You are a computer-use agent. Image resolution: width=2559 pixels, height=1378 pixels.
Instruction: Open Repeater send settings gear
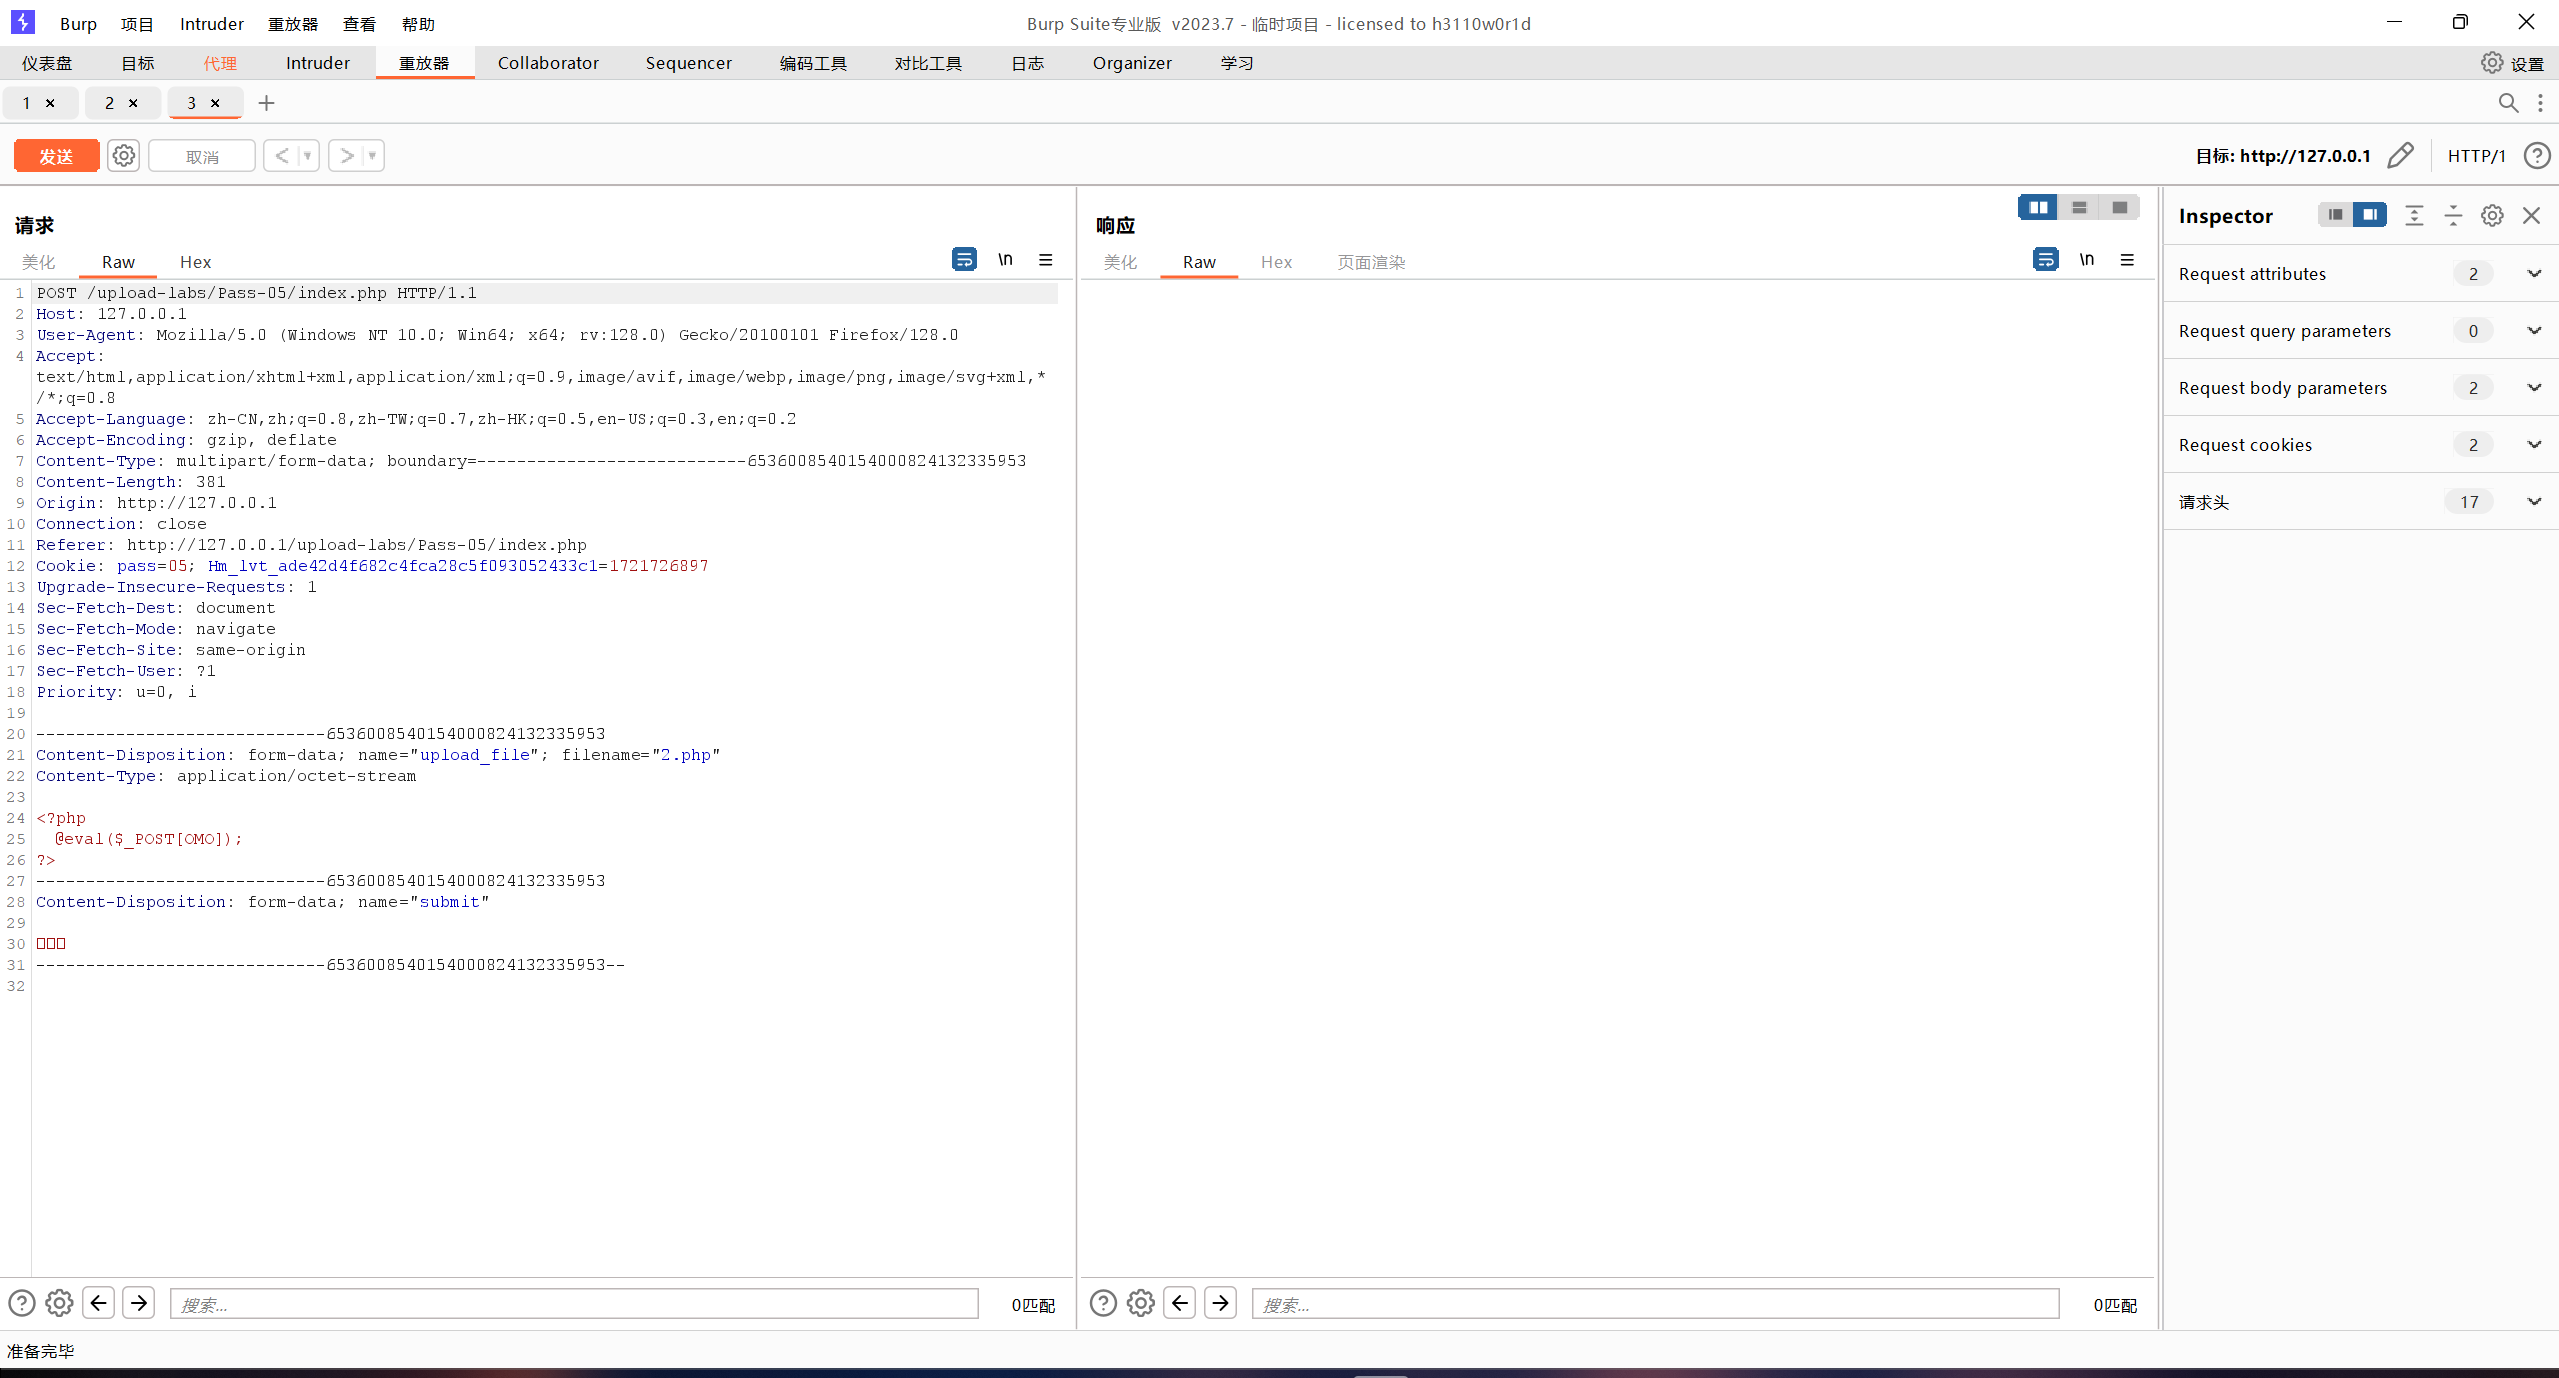pyautogui.click(x=124, y=156)
